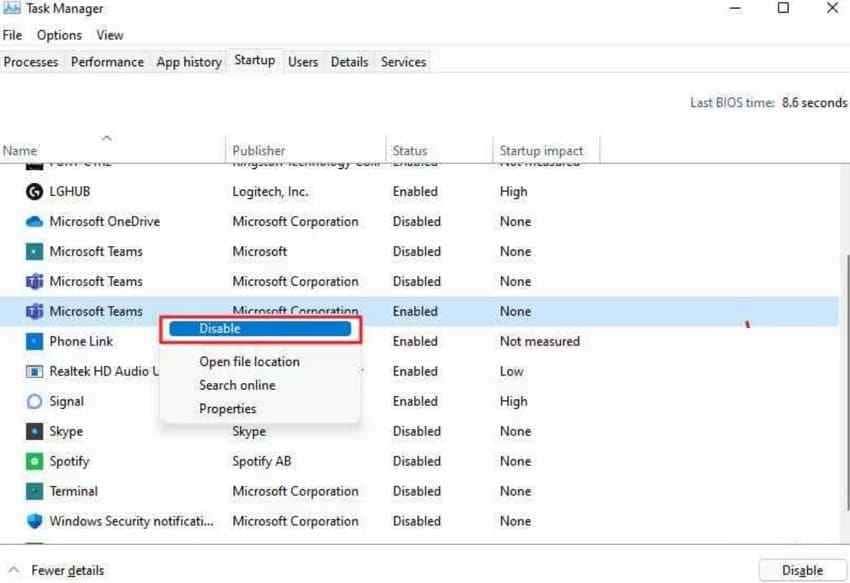Click Low startup impact in Realtek row
The width and height of the screenshot is (850, 583).
tap(512, 371)
